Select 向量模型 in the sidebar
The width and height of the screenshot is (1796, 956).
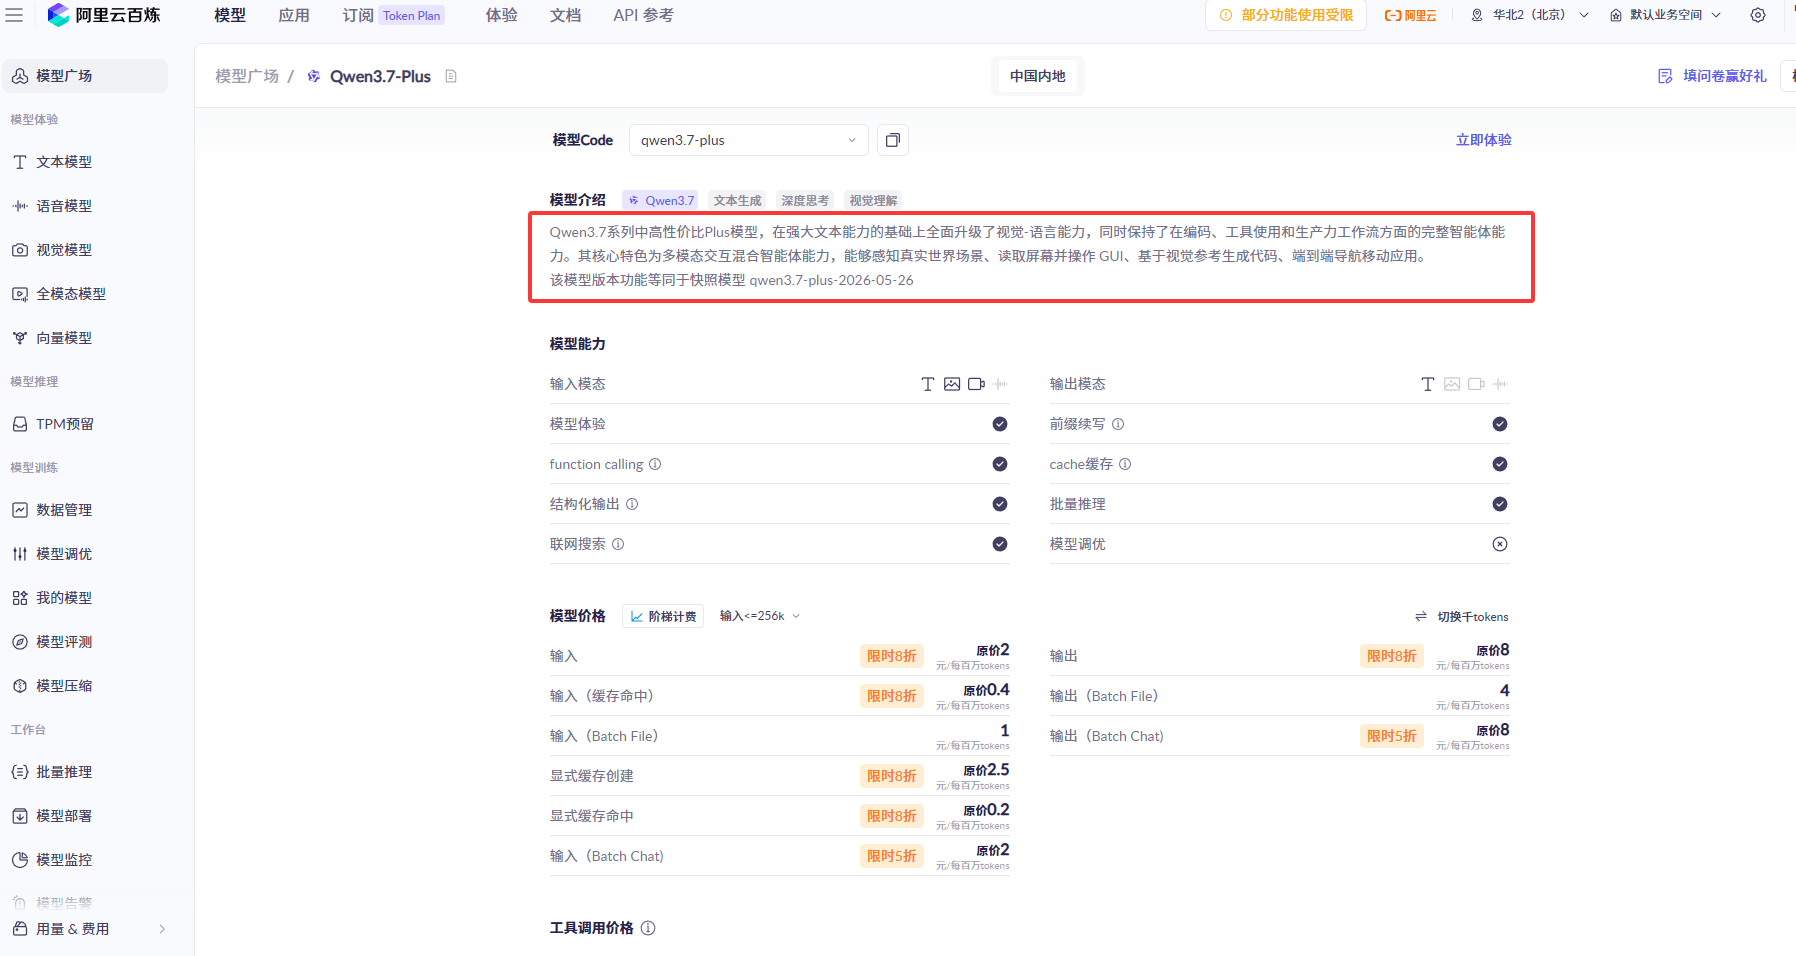(86, 338)
